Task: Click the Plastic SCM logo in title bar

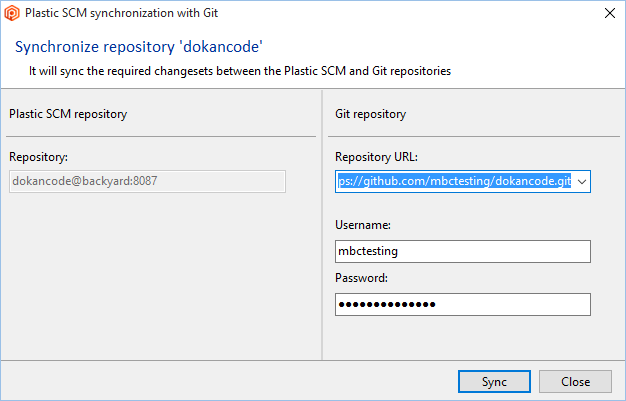Action: (x=12, y=14)
